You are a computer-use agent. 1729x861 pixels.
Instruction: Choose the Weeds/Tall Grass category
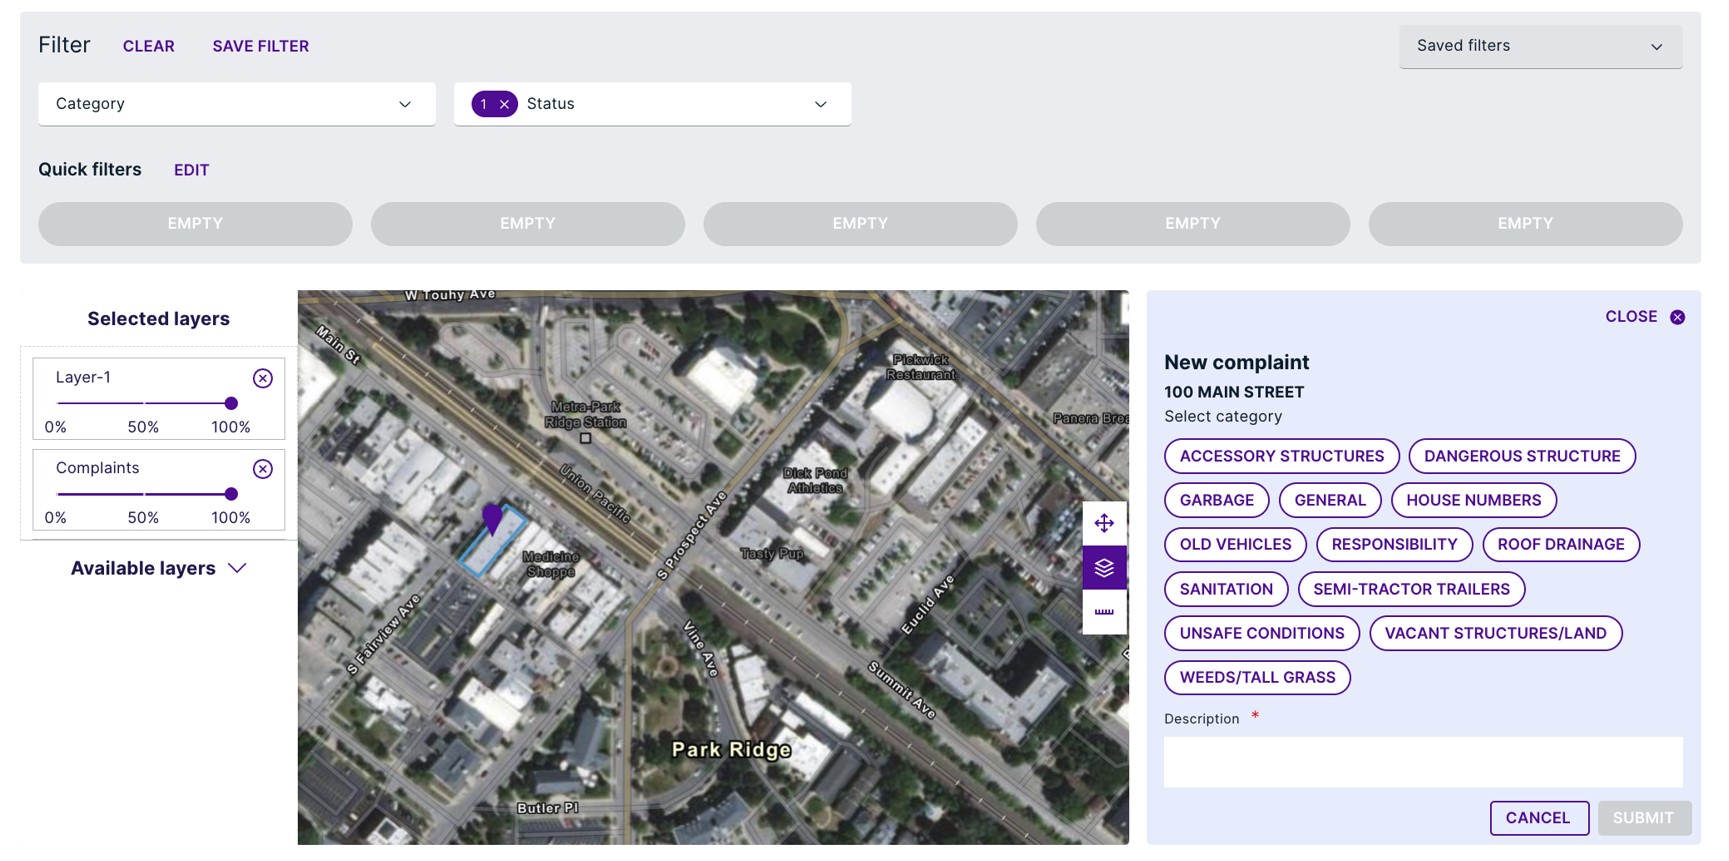(x=1256, y=677)
